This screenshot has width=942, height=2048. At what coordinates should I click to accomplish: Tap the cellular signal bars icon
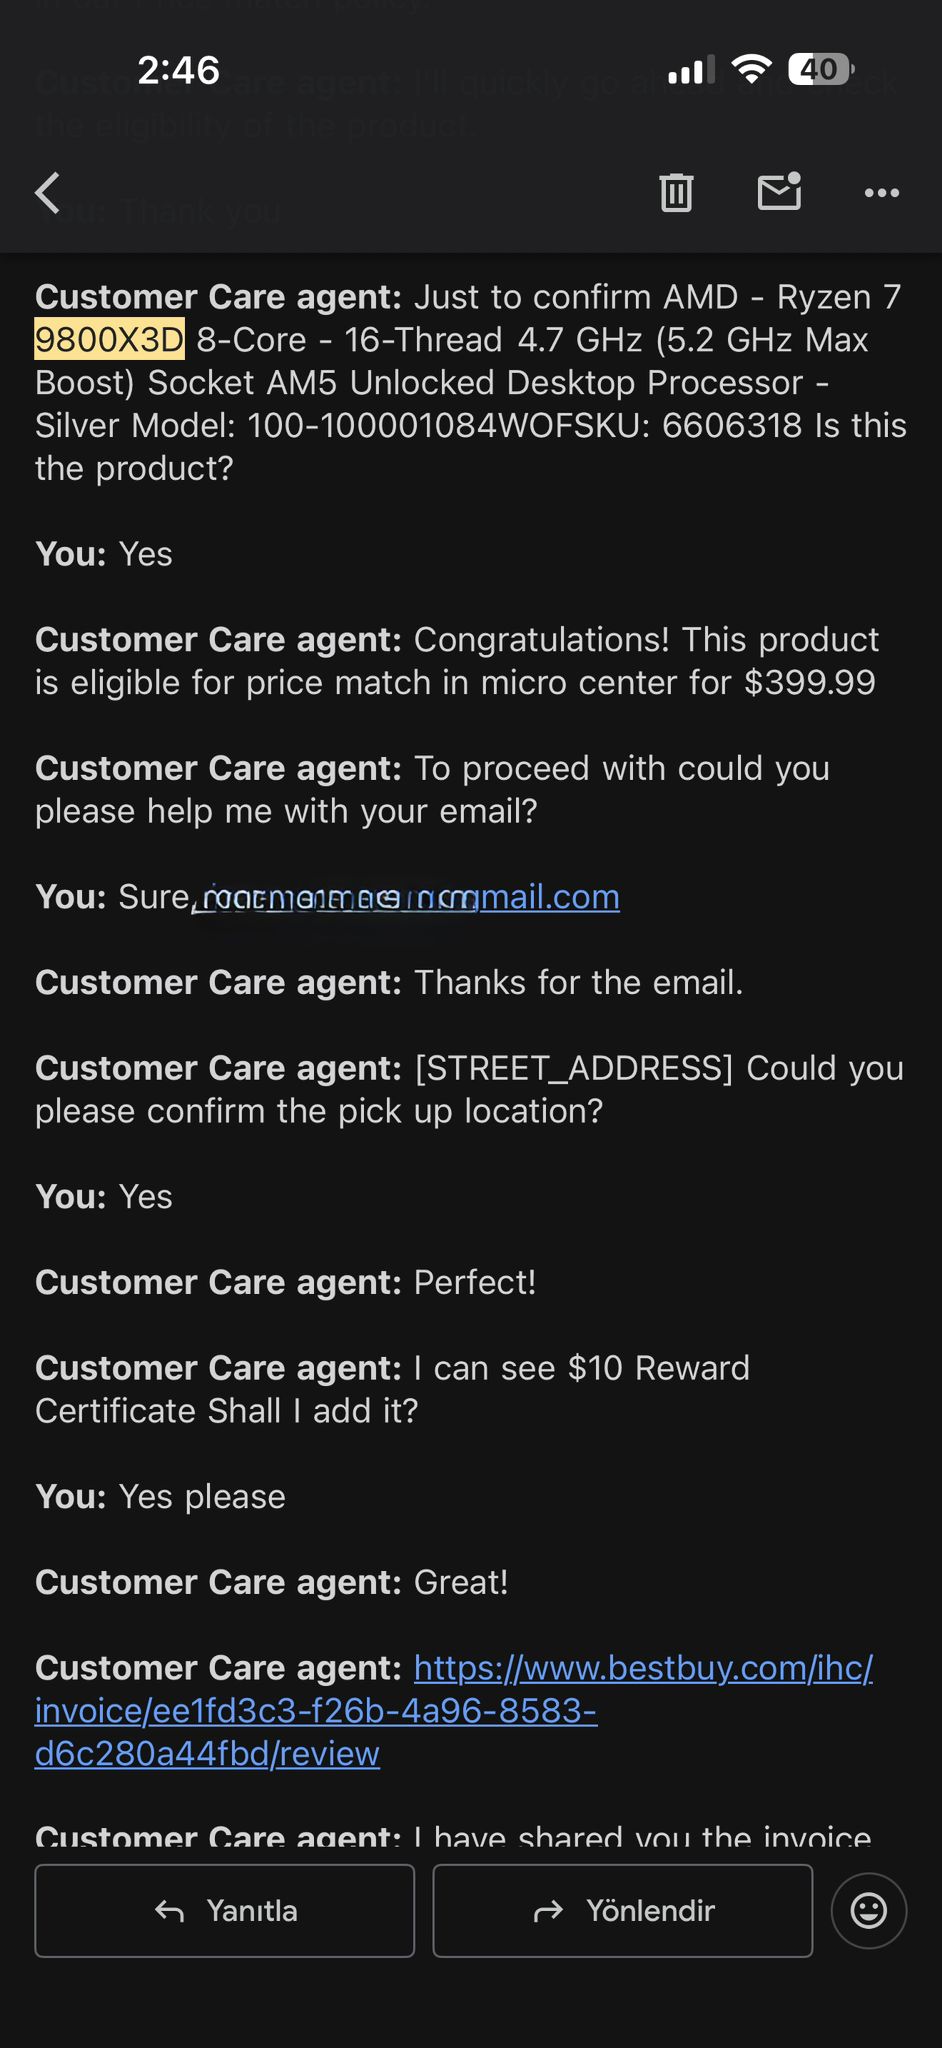pos(691,70)
